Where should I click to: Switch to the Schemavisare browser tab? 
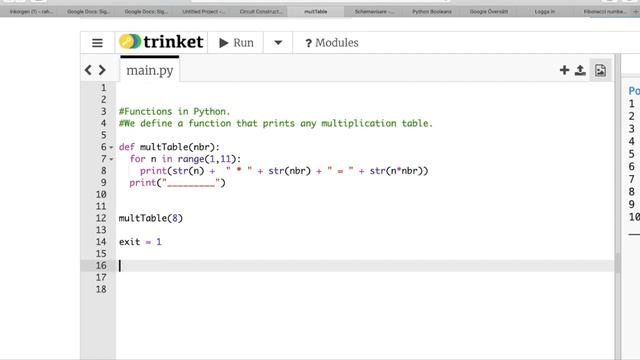(x=373, y=11)
